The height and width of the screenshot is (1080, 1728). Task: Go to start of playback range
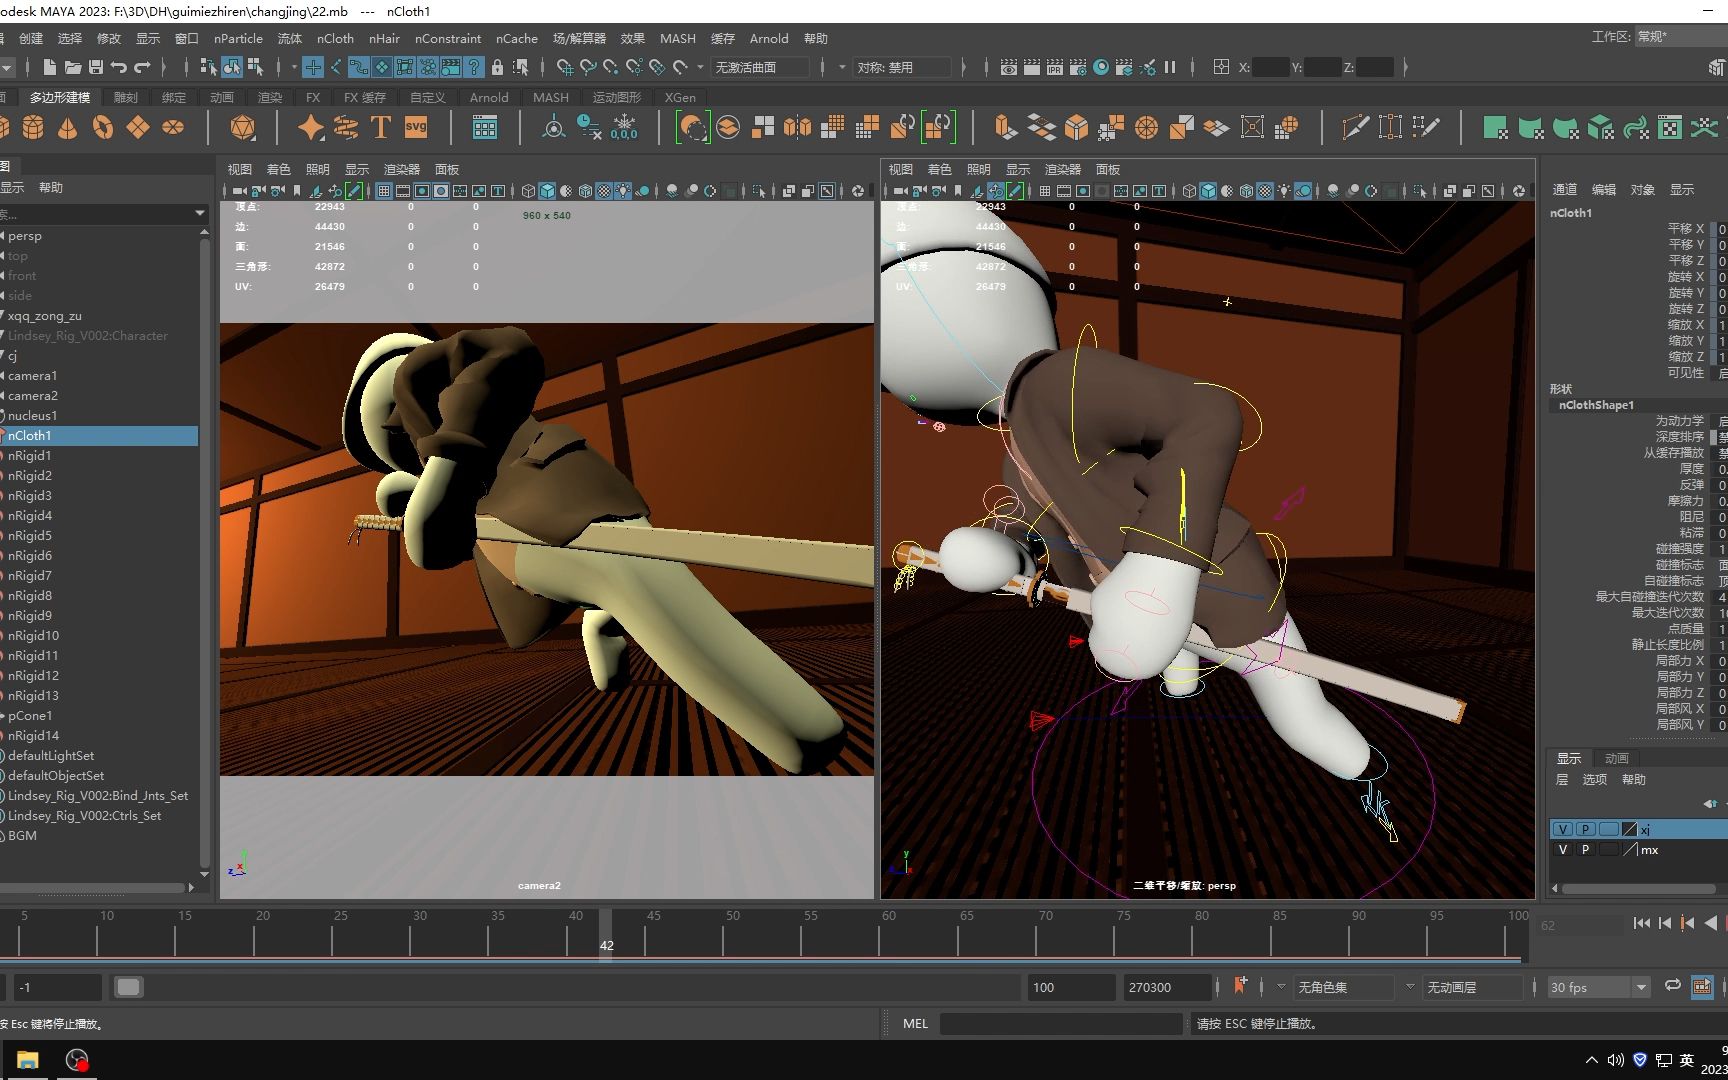[x=1641, y=923]
